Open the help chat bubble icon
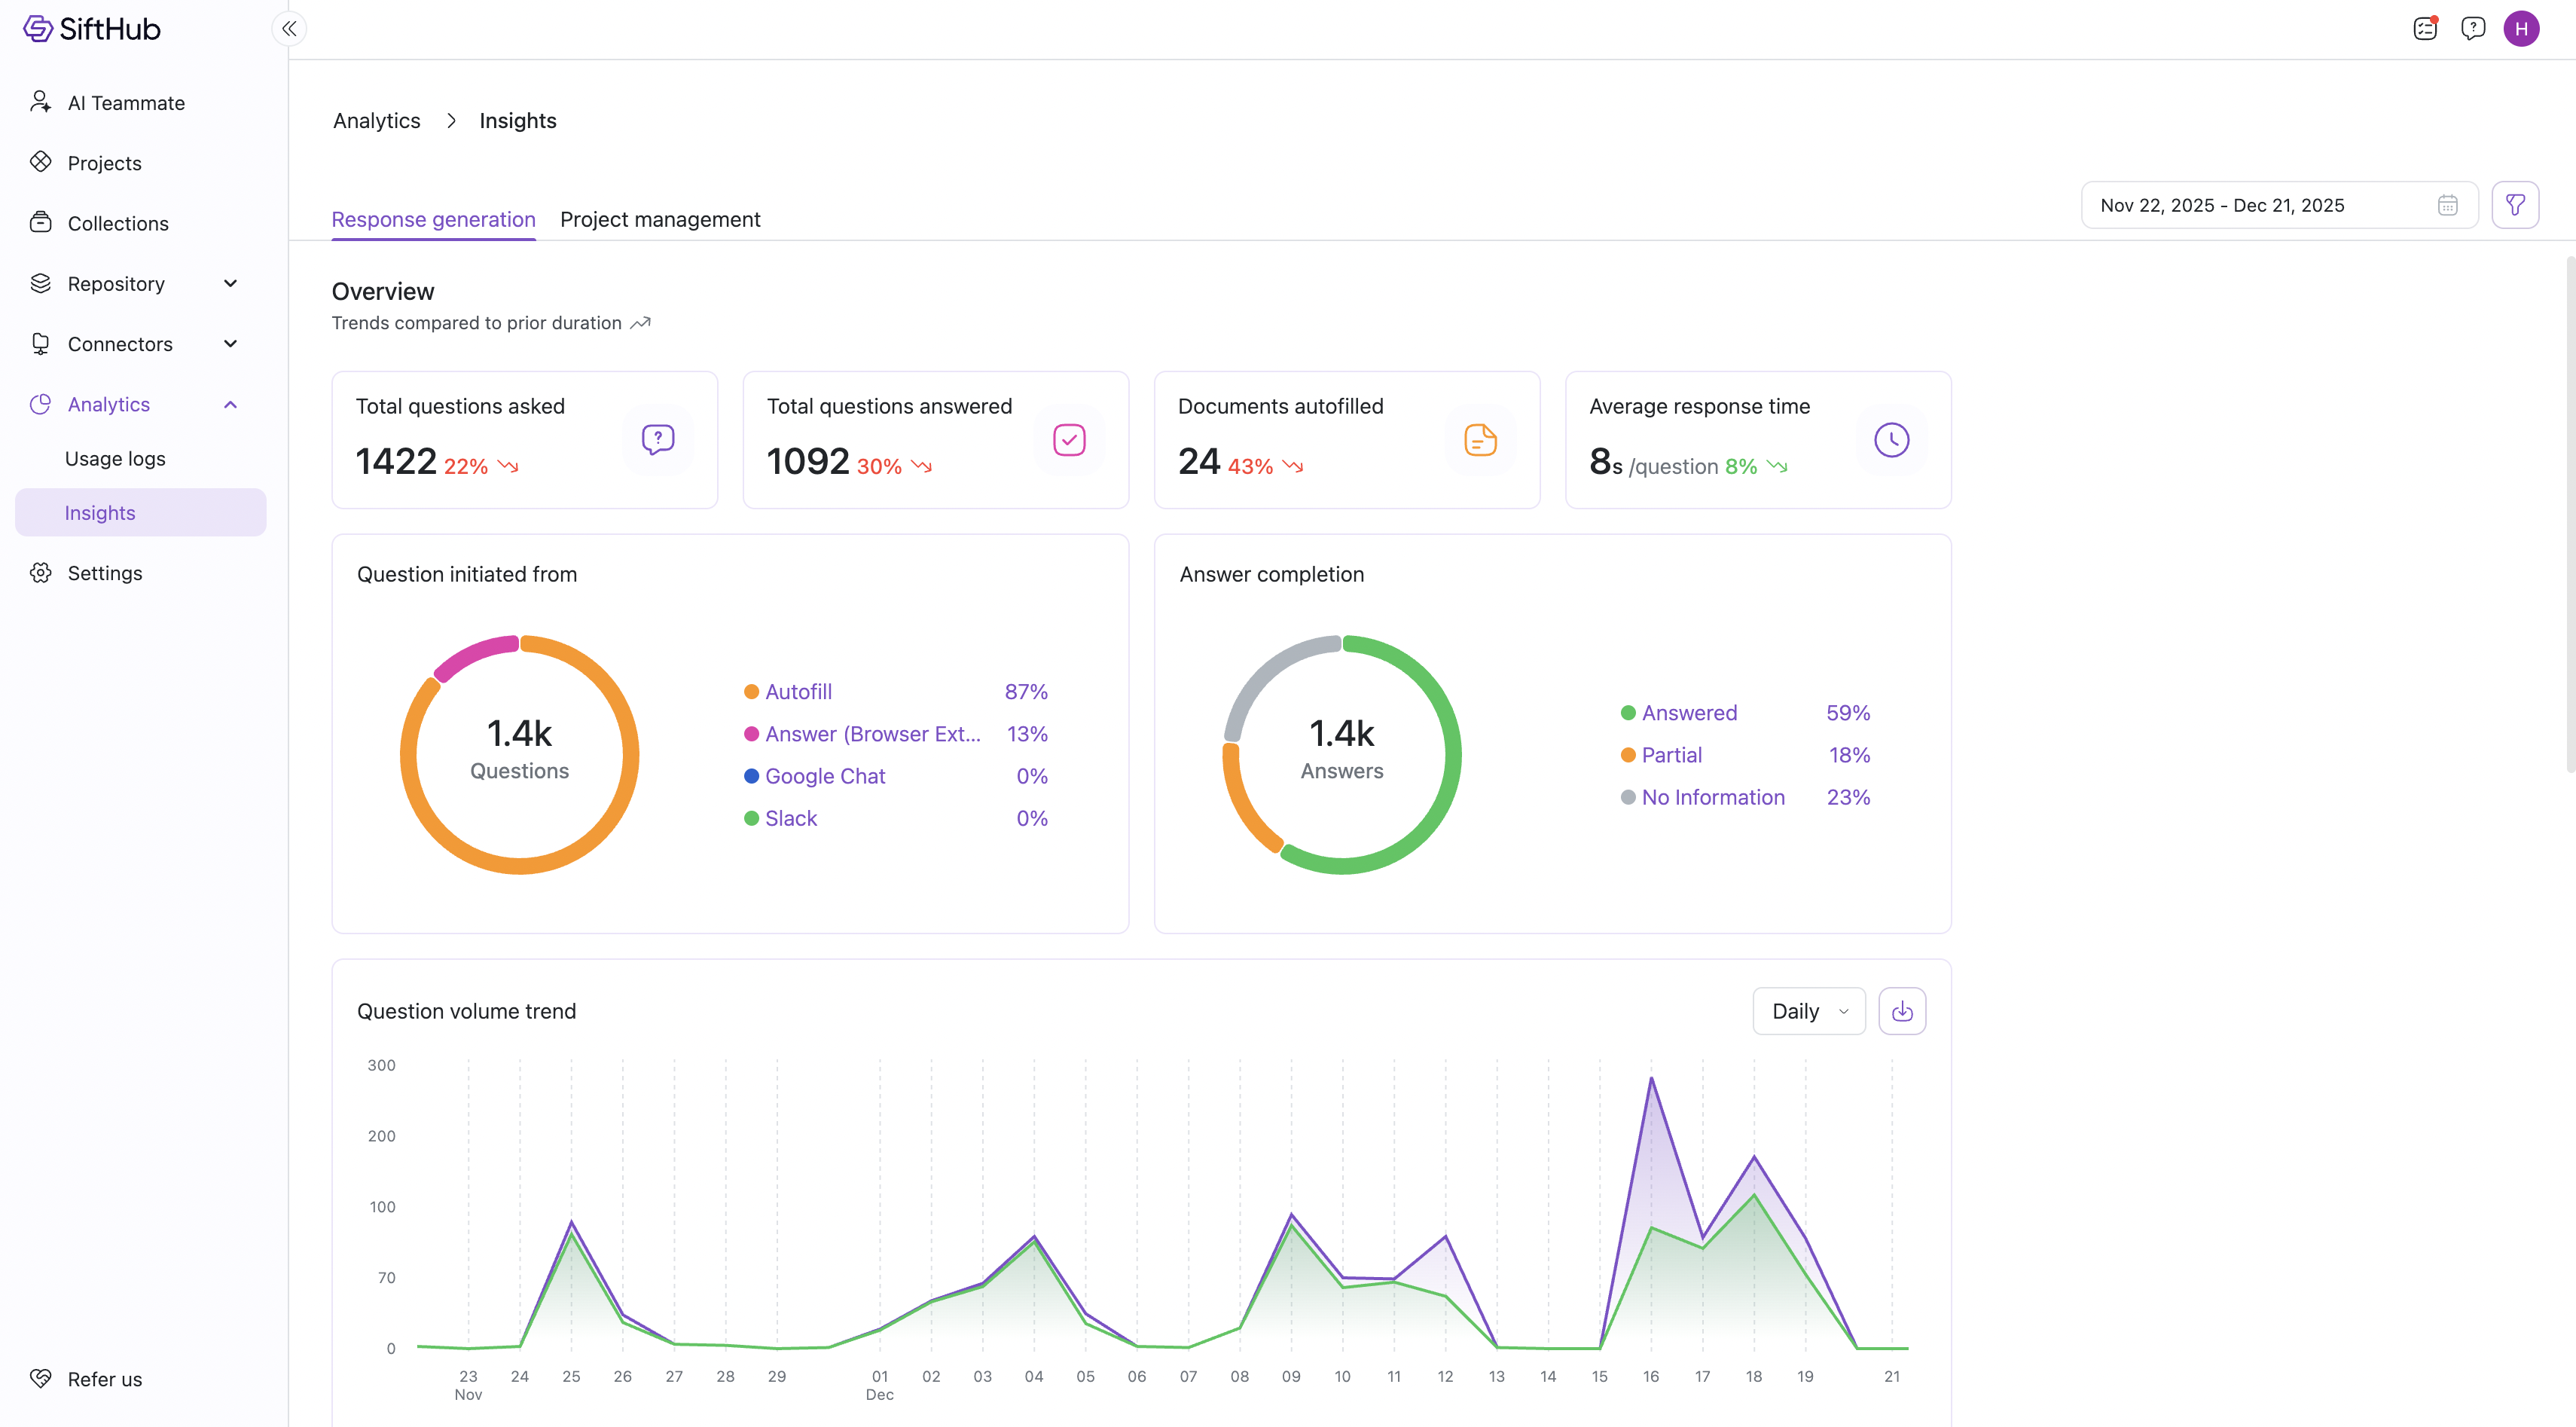 [x=2473, y=28]
